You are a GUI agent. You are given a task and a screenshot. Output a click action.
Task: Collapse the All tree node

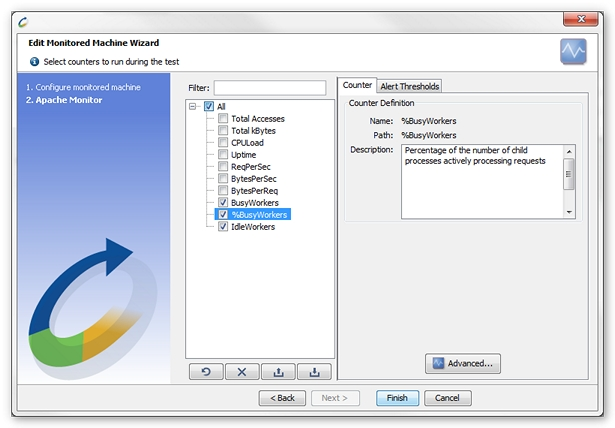[192, 106]
